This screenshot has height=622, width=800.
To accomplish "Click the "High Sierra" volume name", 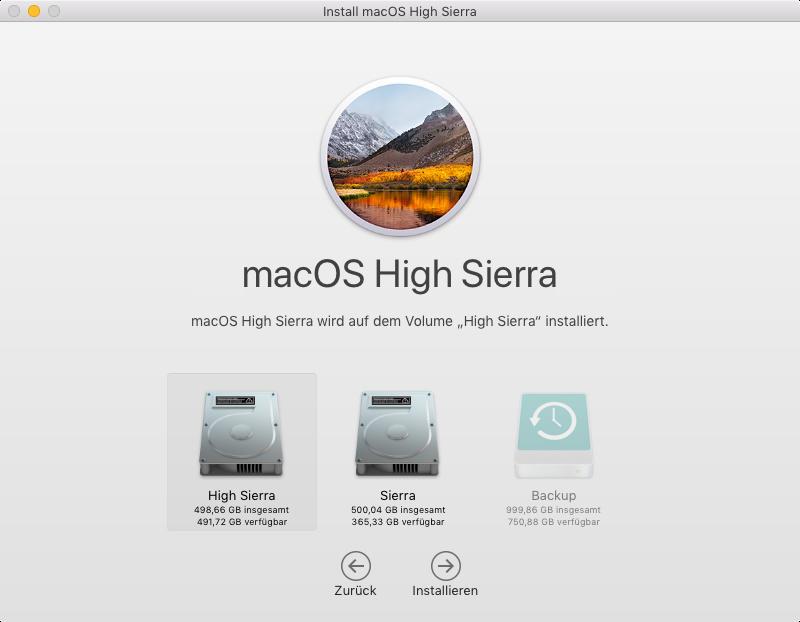I will 241,495.
